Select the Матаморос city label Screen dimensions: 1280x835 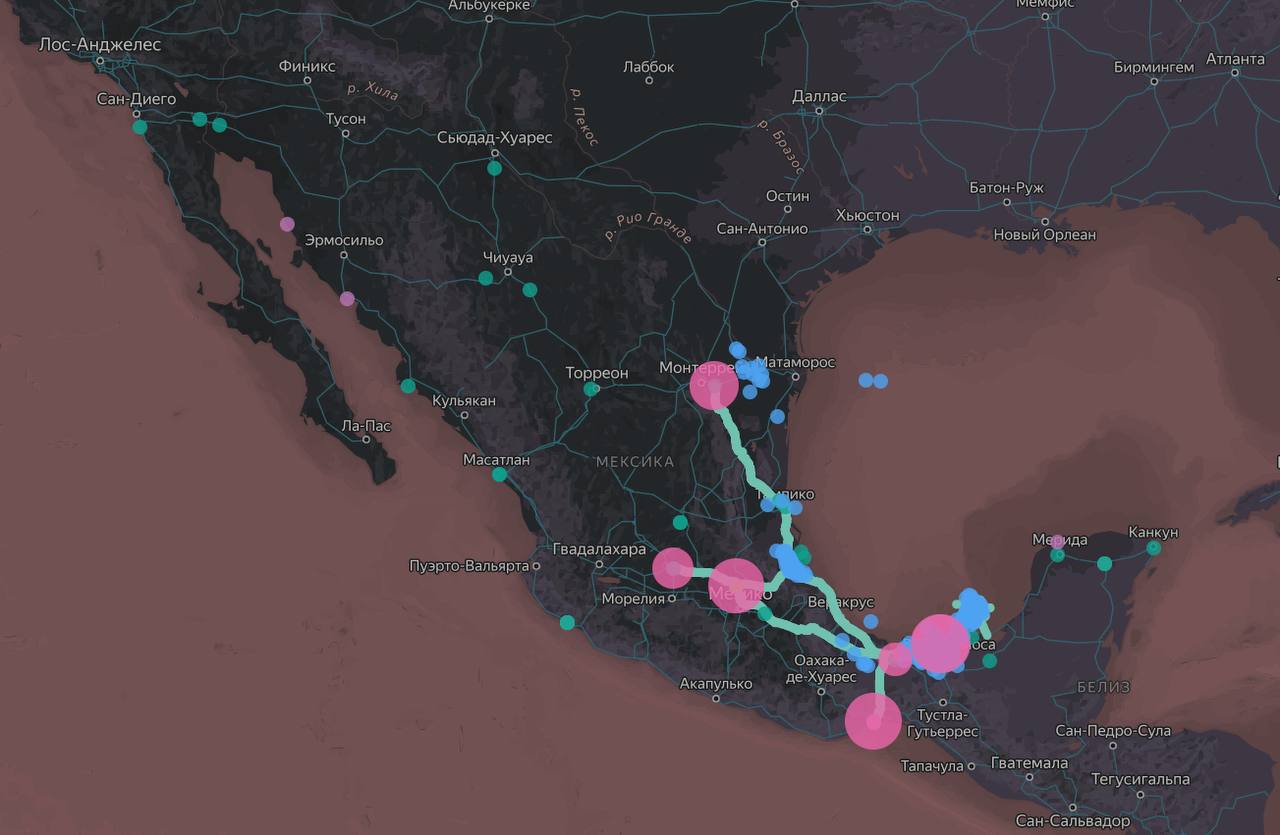coord(796,362)
